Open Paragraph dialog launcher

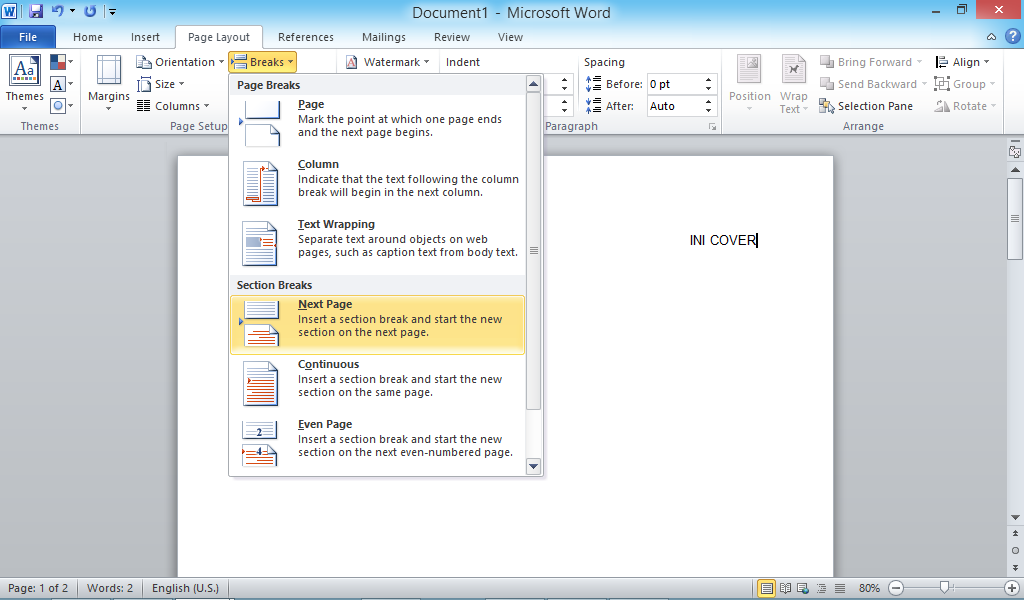(712, 127)
